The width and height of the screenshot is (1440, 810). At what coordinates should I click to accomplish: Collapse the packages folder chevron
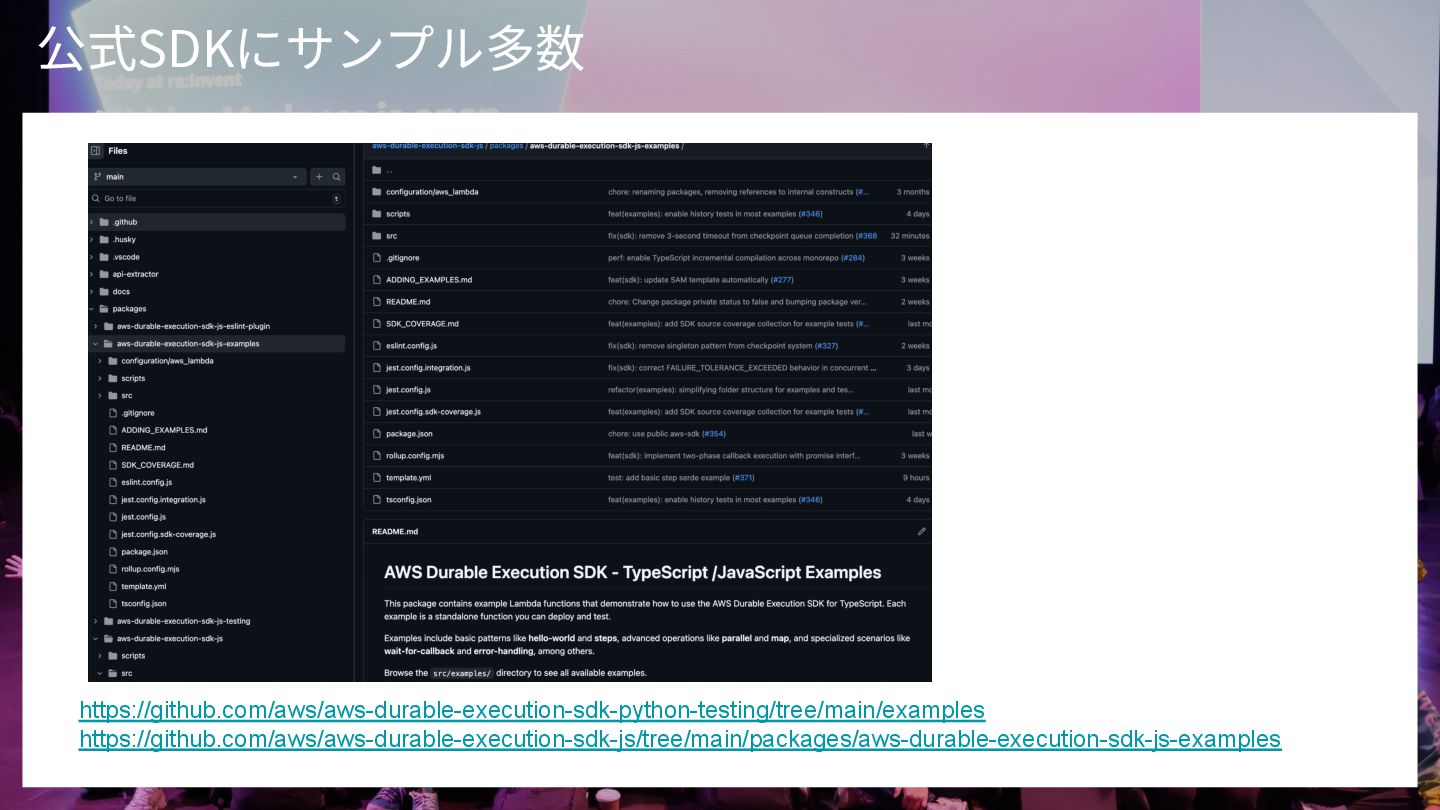tap(92, 309)
